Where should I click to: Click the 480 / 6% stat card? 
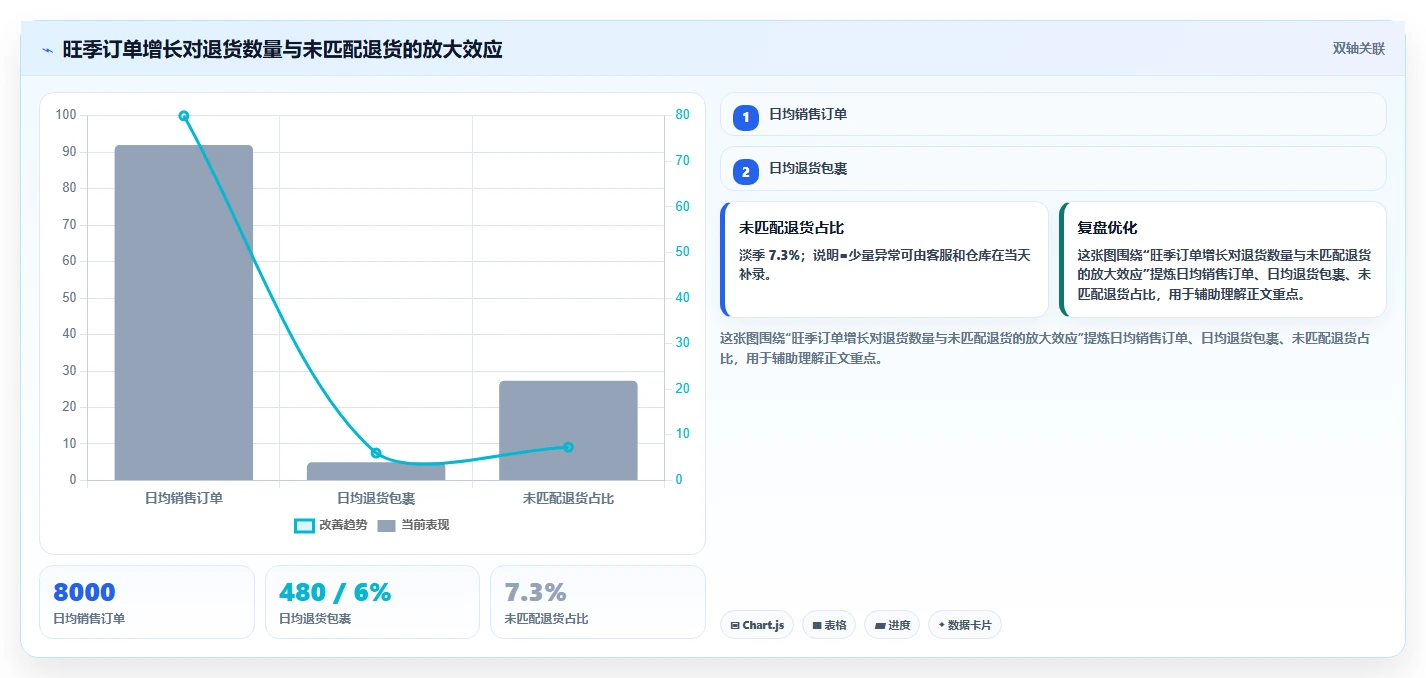coord(372,602)
